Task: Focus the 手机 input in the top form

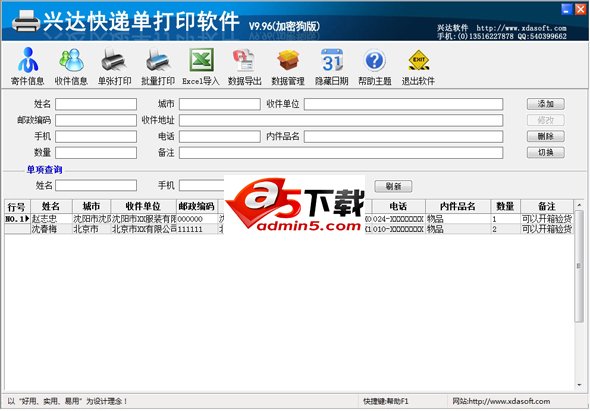Action: (96, 137)
